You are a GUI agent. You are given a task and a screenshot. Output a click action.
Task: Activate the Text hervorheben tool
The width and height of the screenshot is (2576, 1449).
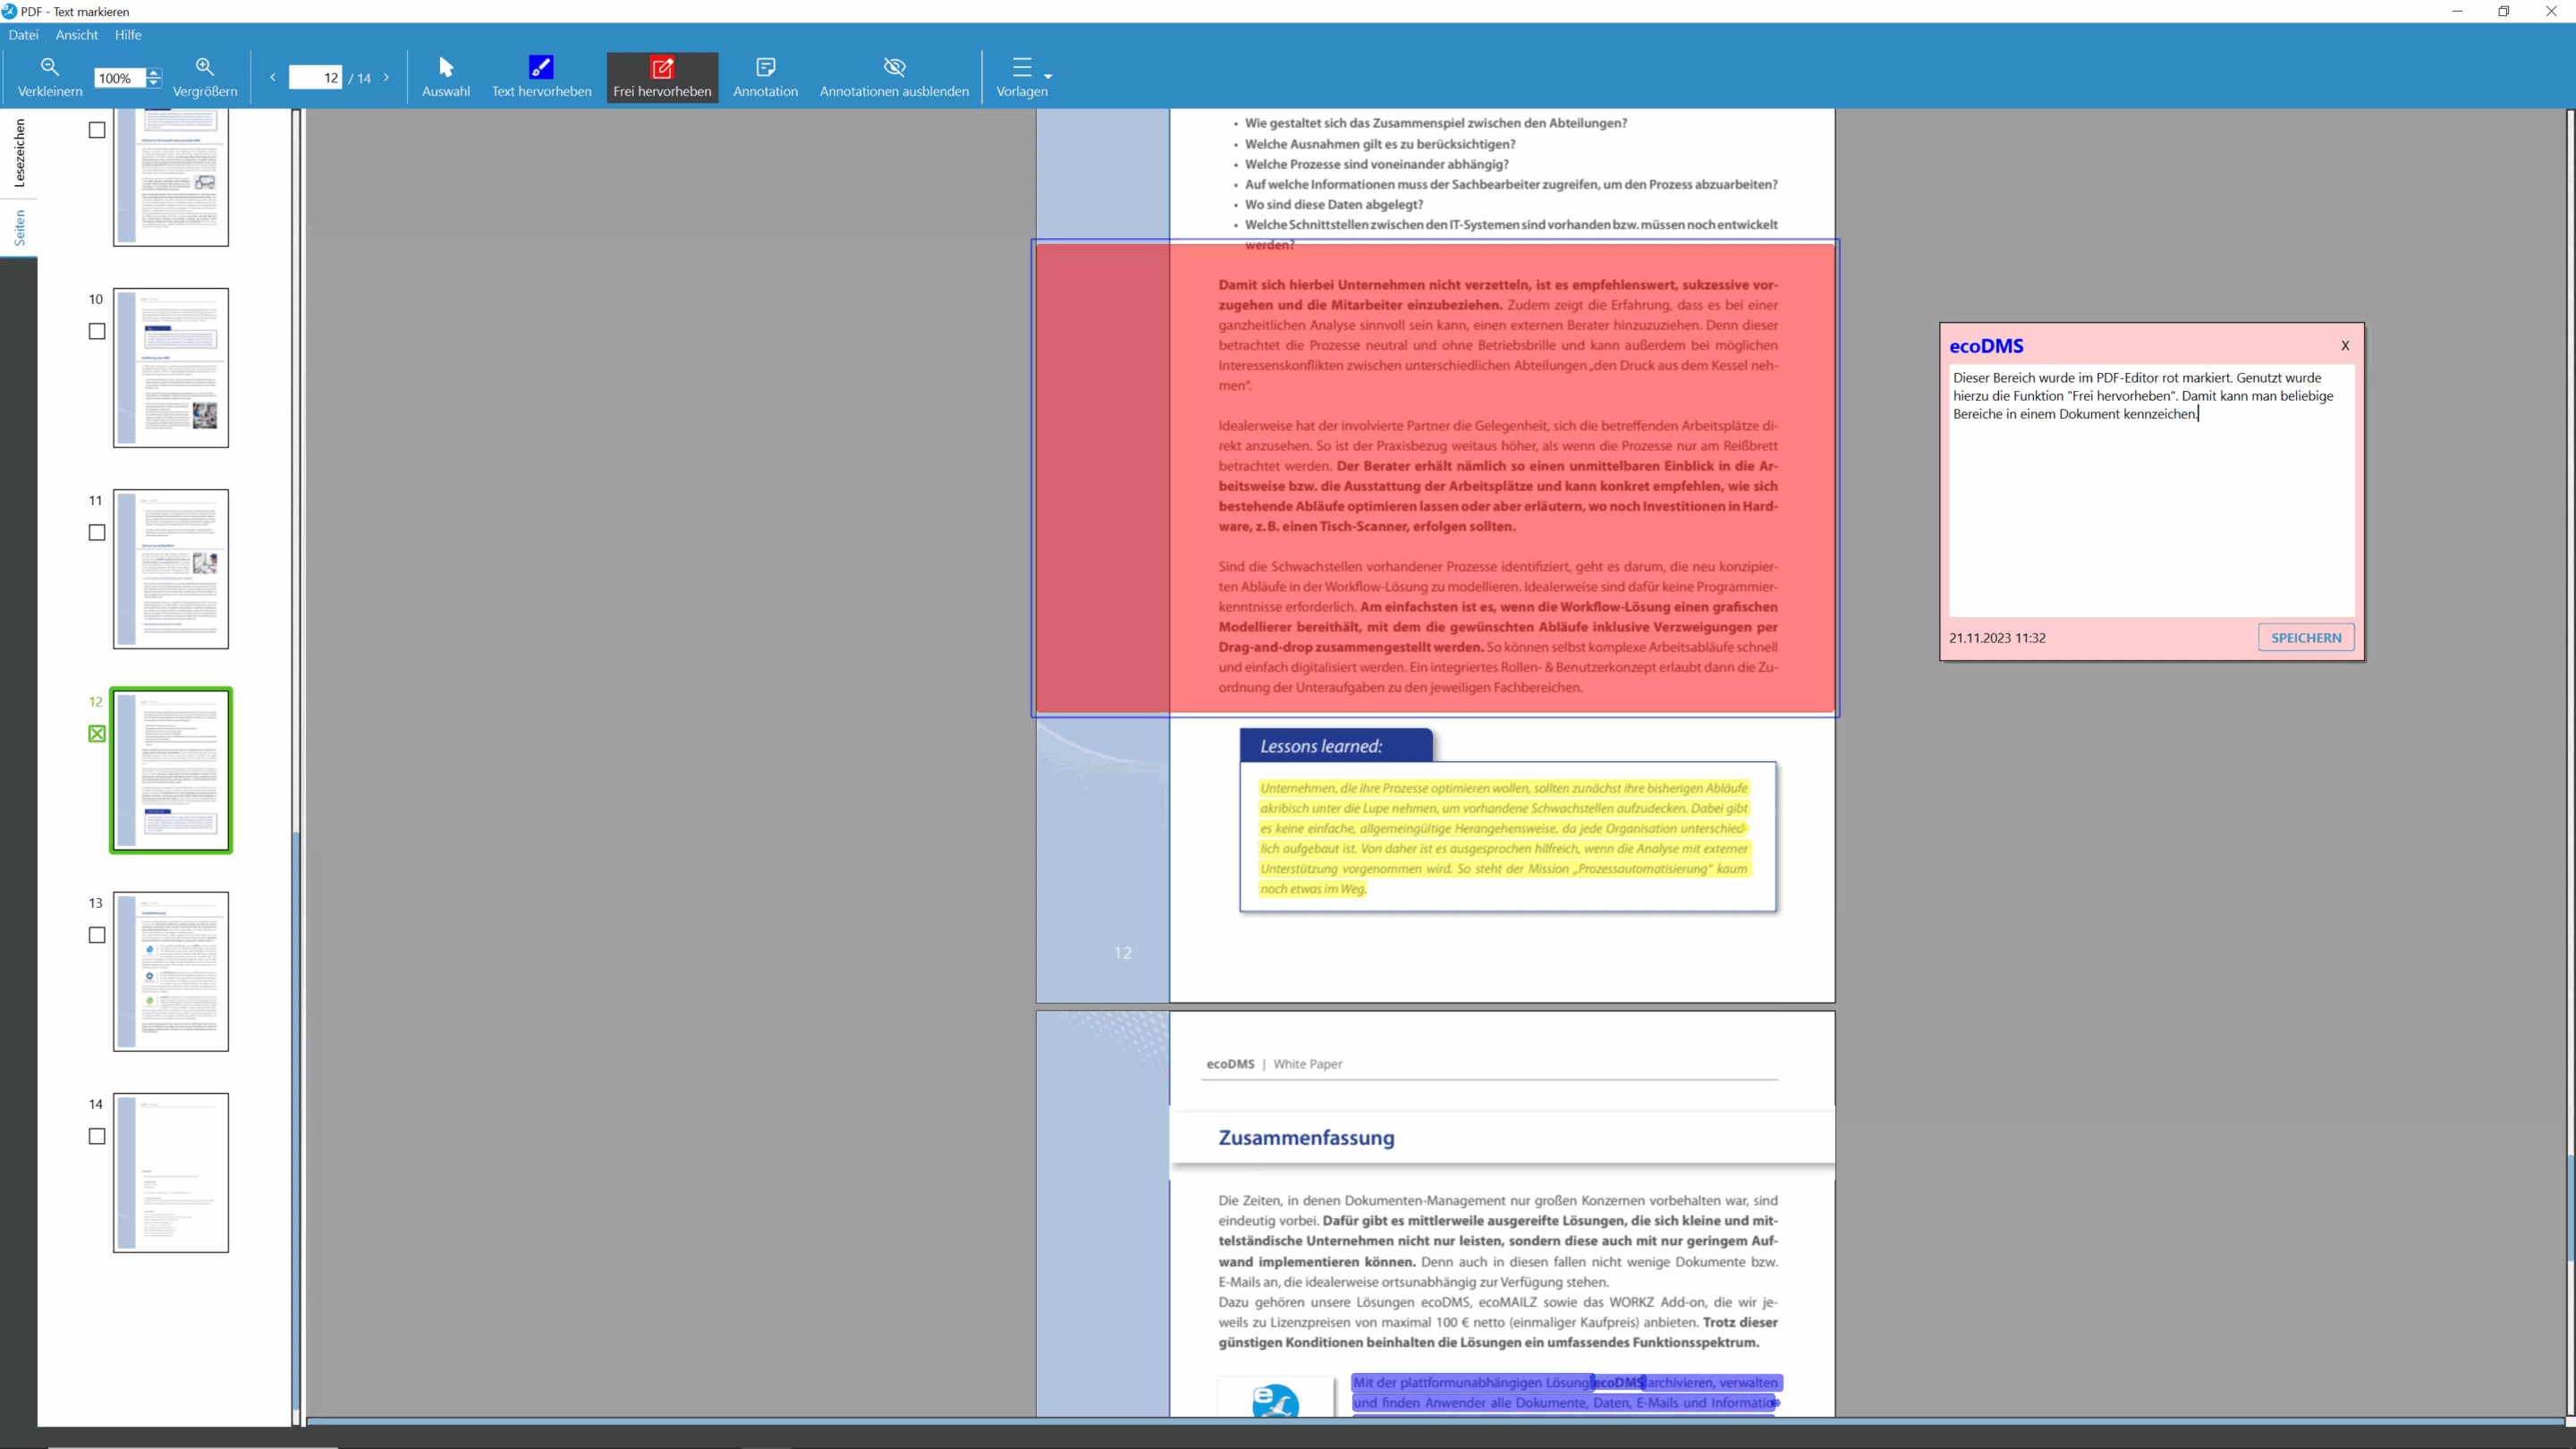pos(541,77)
